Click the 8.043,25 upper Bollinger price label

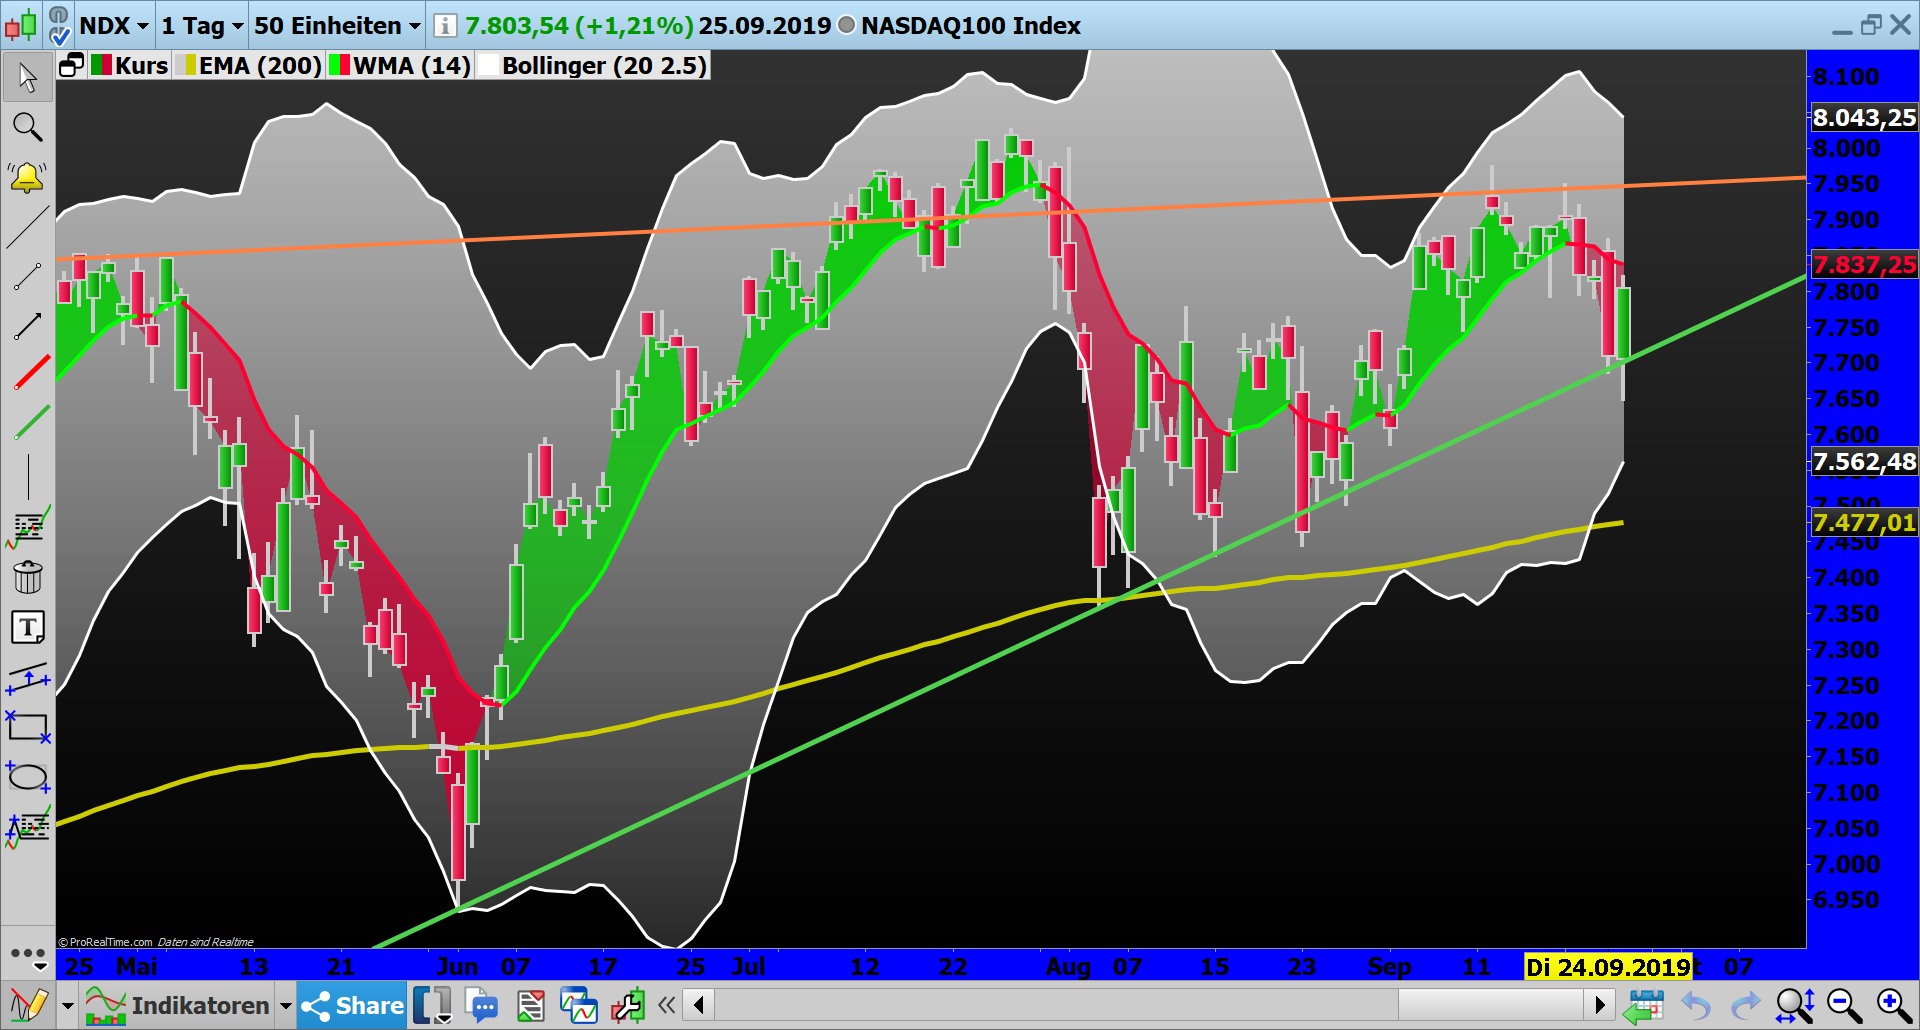(1864, 118)
